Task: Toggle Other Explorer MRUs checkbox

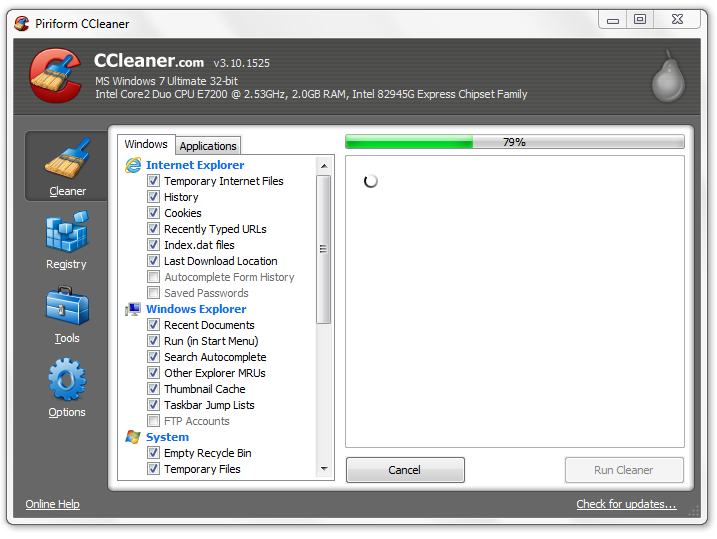Action: point(154,373)
